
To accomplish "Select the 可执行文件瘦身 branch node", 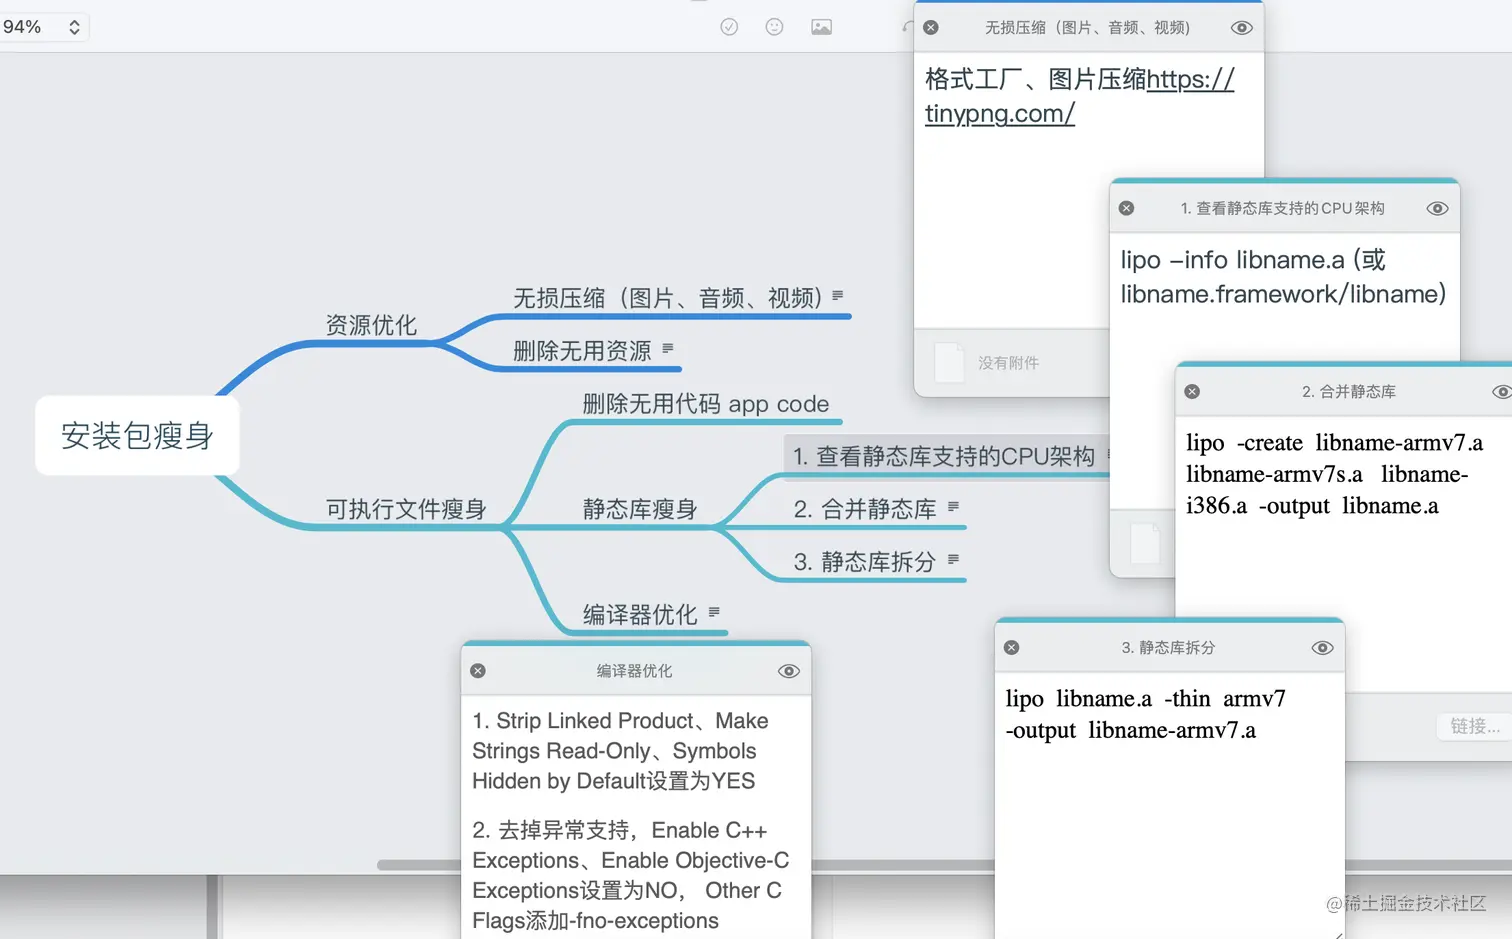I will pyautogui.click(x=406, y=509).
